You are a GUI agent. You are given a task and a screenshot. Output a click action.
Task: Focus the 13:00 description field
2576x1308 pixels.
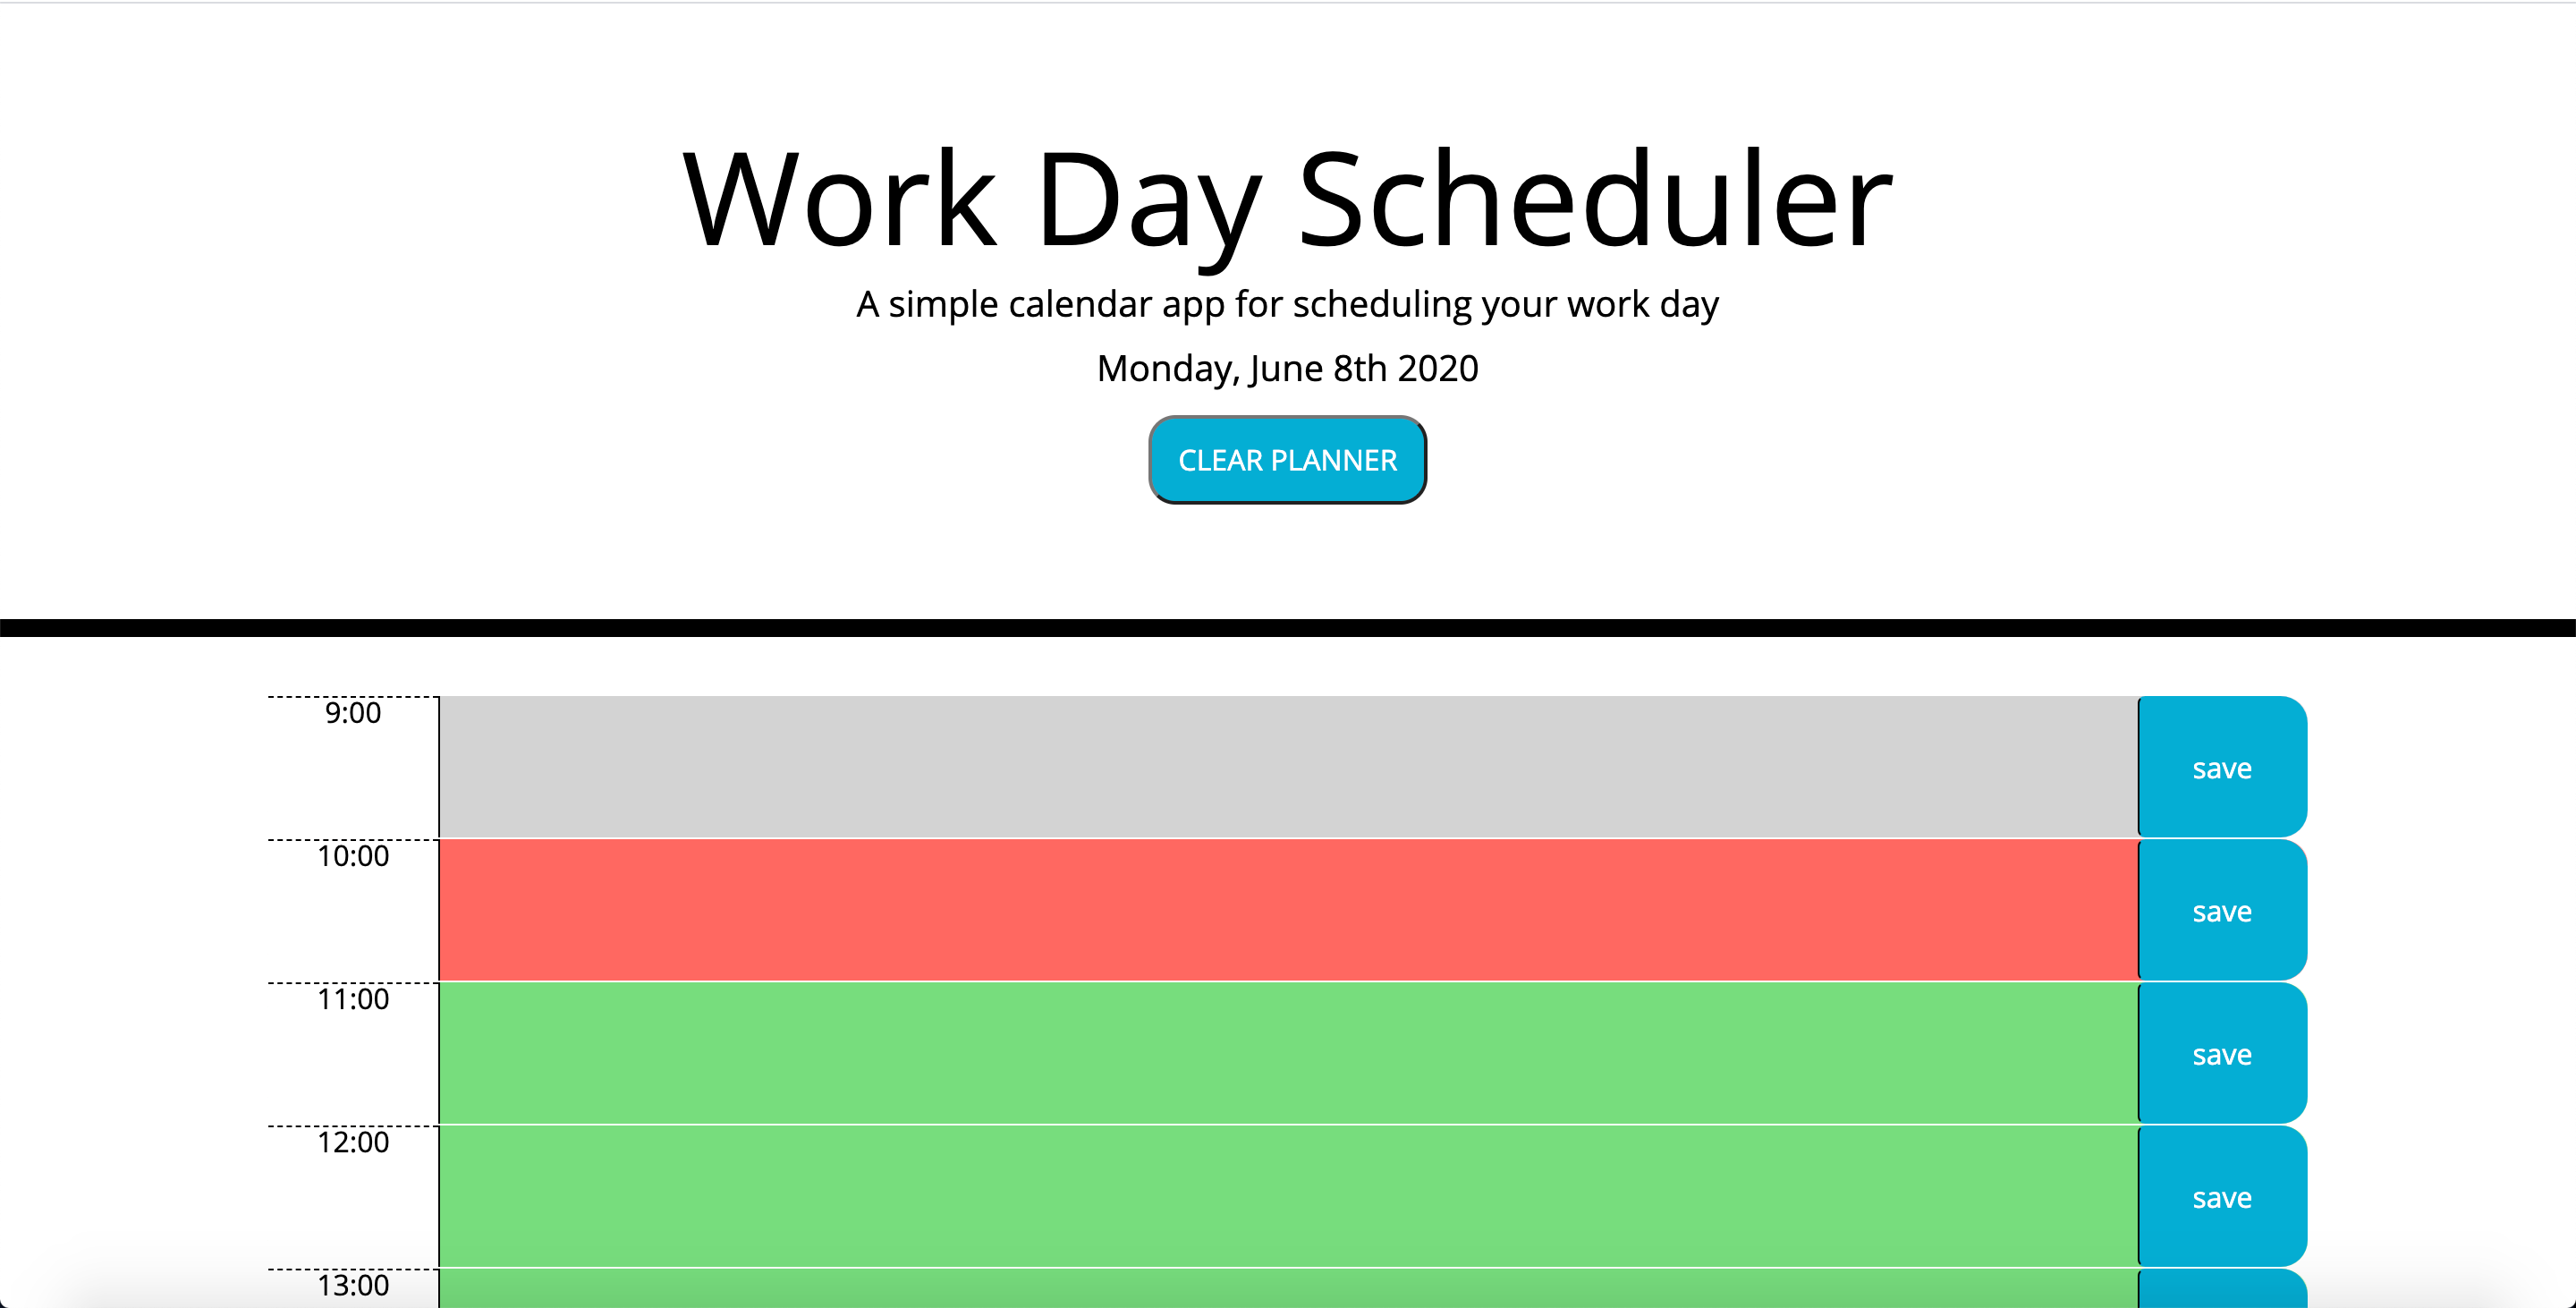[x=1288, y=1290]
